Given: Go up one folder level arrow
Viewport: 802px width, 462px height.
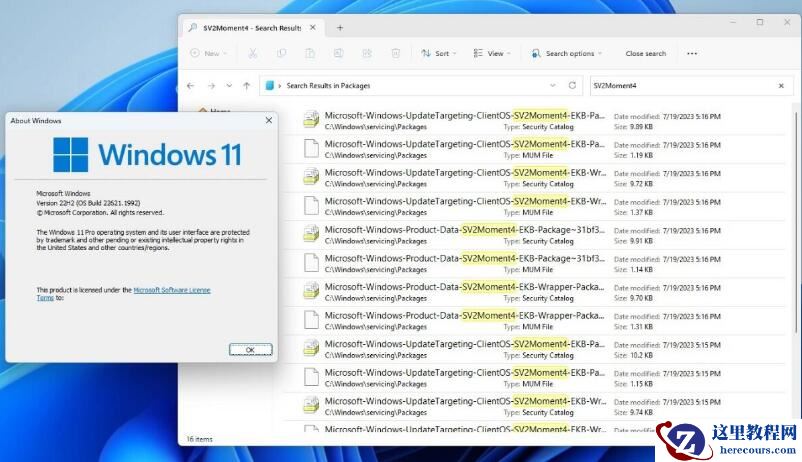Looking at the screenshot, I should (247, 86).
